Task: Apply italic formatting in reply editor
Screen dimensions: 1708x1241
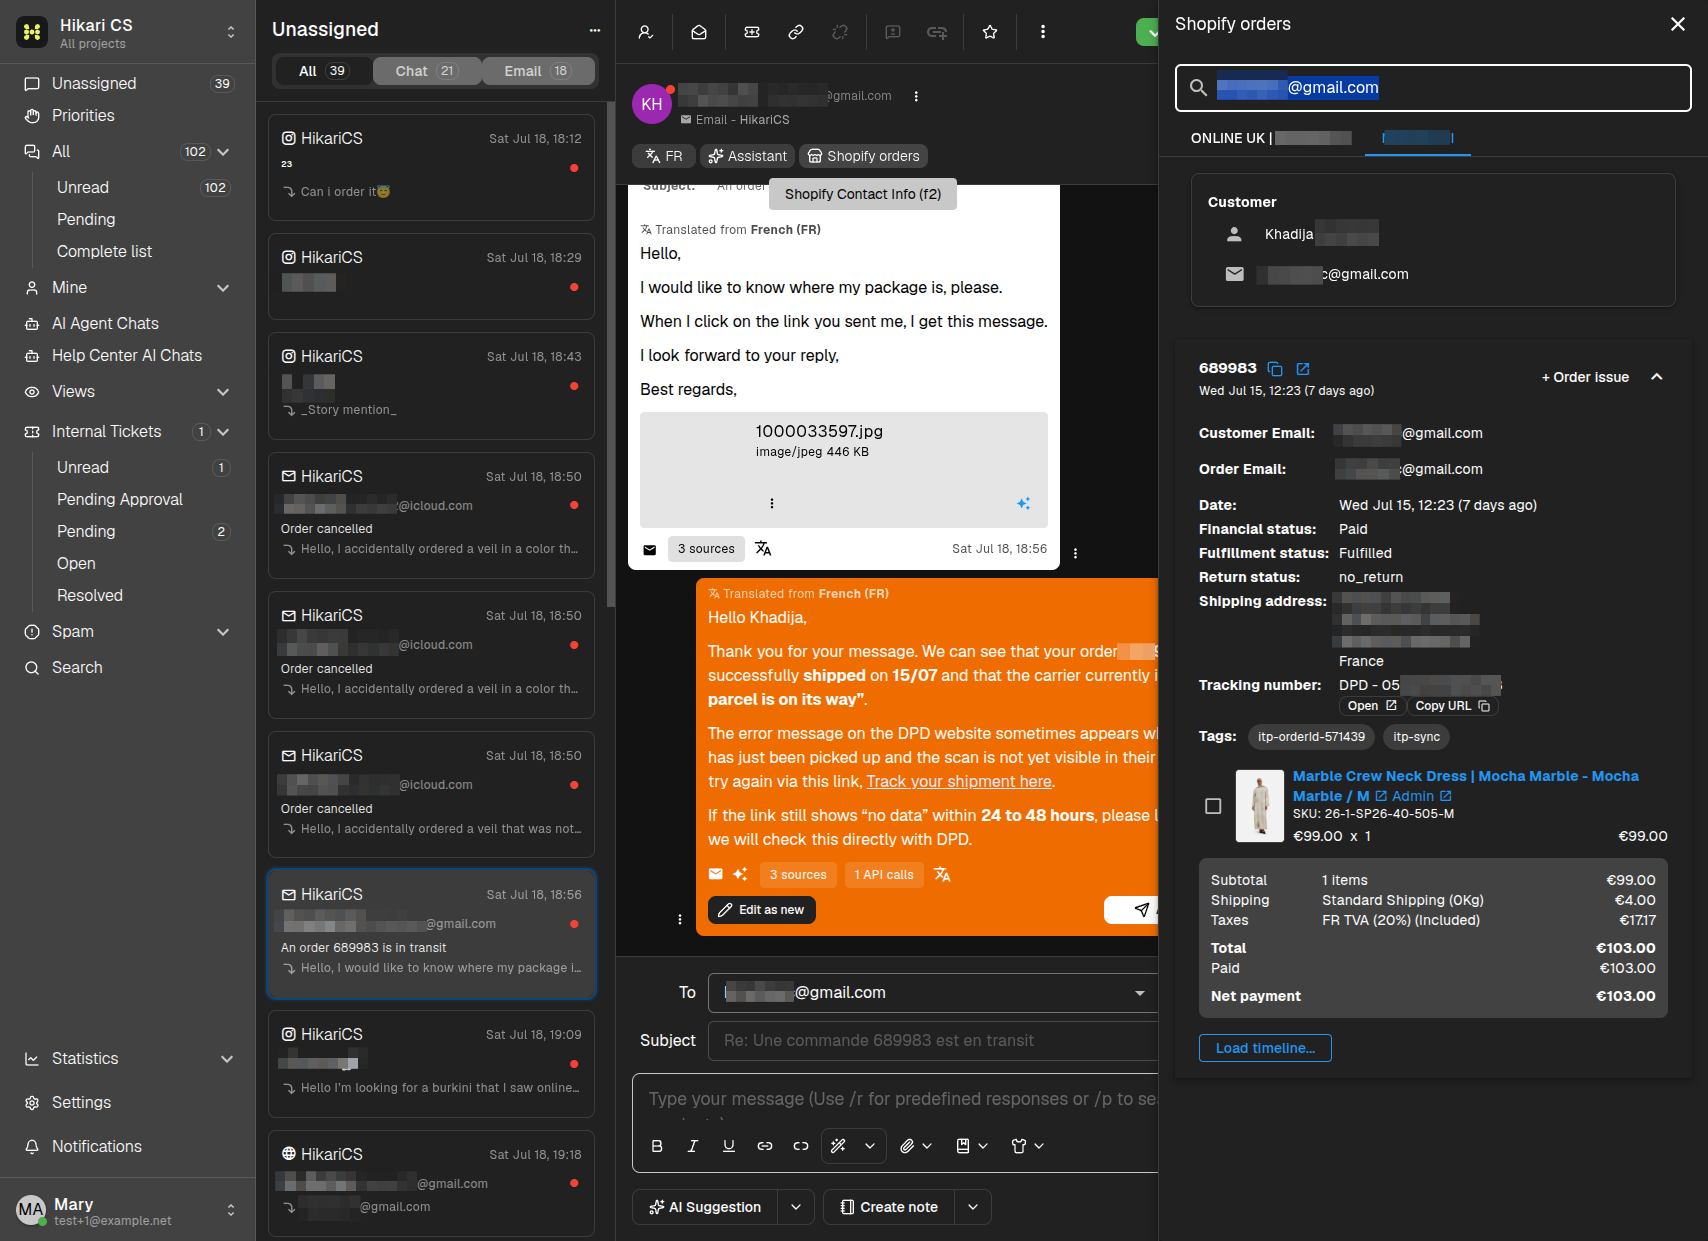Action: click(693, 1146)
